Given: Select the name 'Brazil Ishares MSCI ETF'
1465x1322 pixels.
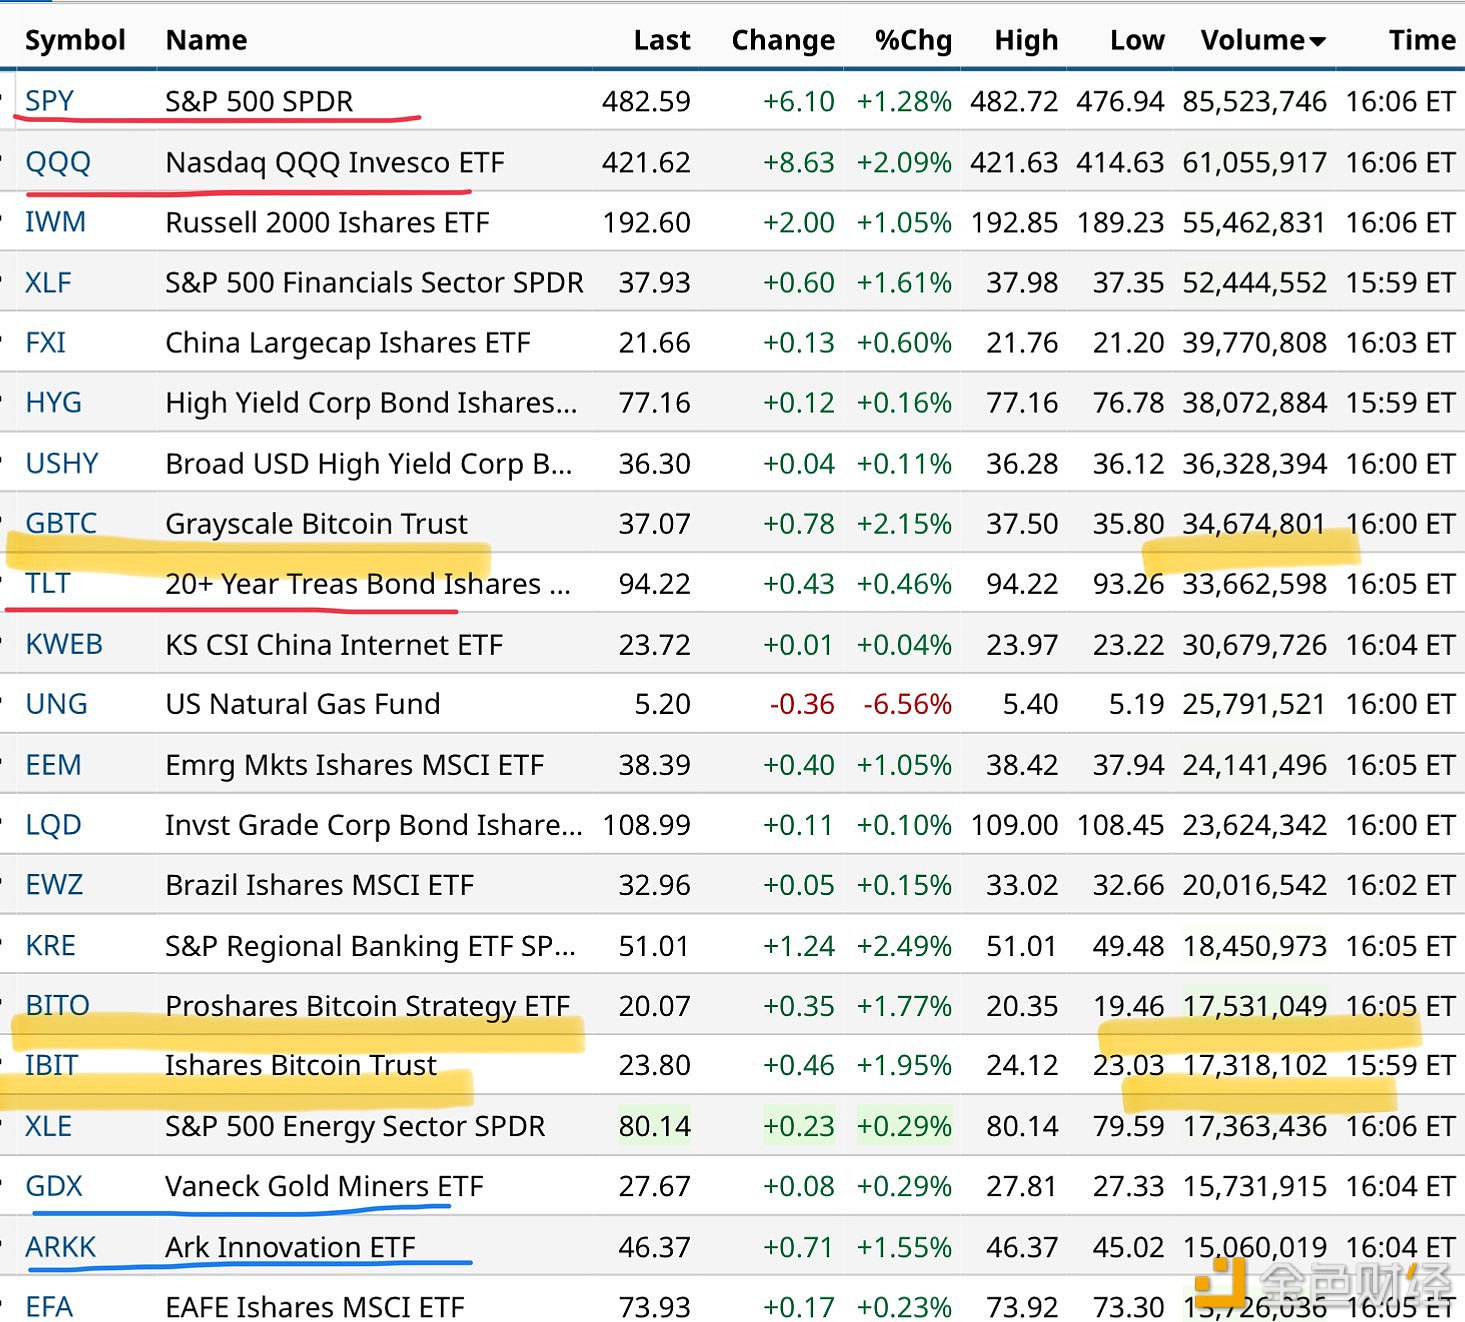Looking at the screenshot, I should (319, 885).
